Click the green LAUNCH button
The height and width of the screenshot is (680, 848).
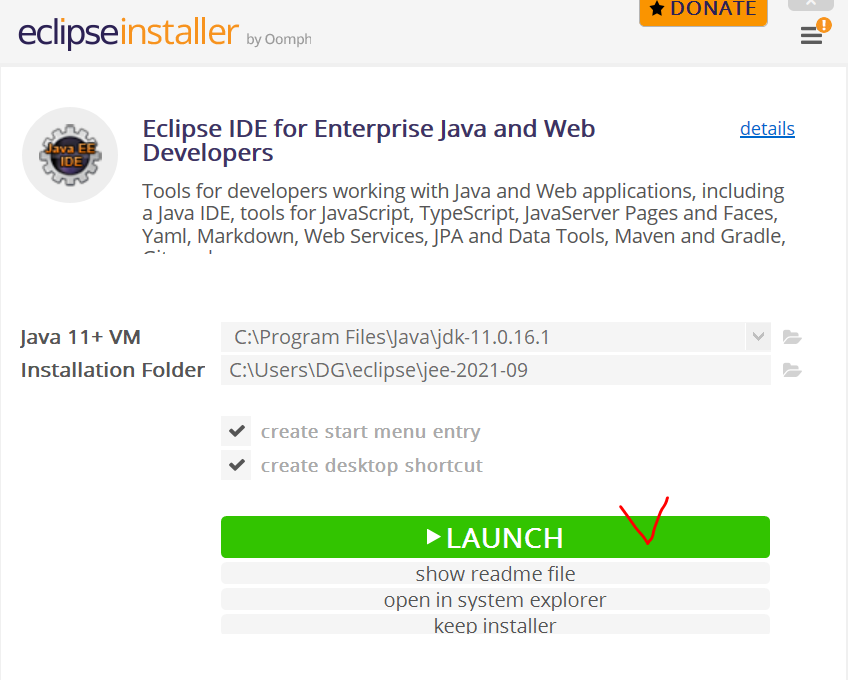click(495, 537)
